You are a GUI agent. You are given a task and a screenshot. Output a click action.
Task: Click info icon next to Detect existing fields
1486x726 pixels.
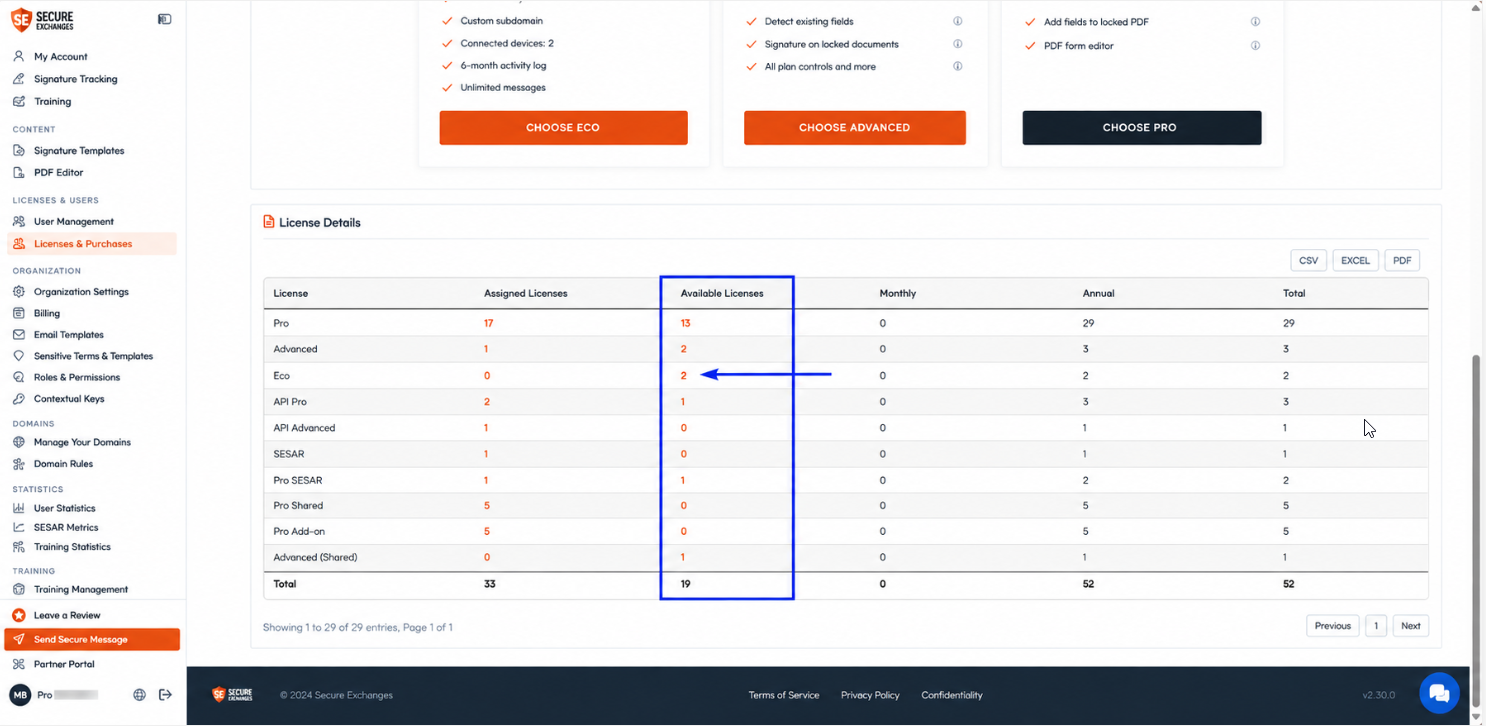(958, 21)
